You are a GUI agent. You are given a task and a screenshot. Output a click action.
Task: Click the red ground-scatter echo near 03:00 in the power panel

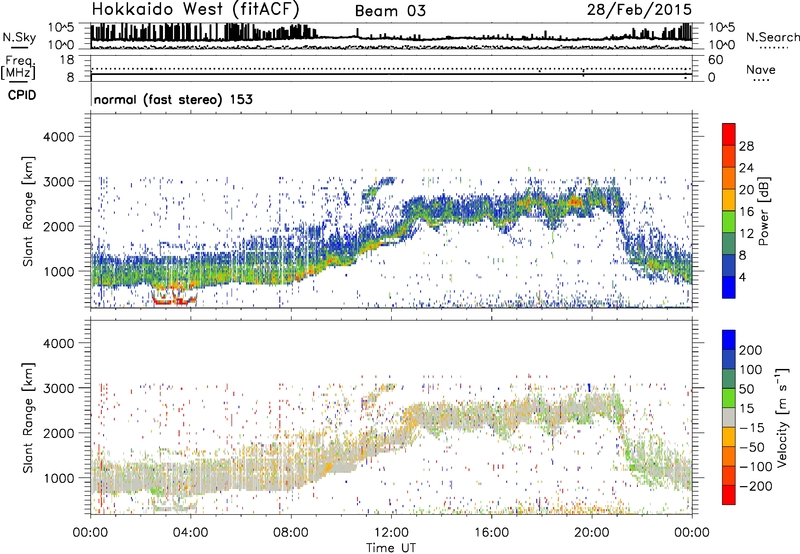click(173, 300)
